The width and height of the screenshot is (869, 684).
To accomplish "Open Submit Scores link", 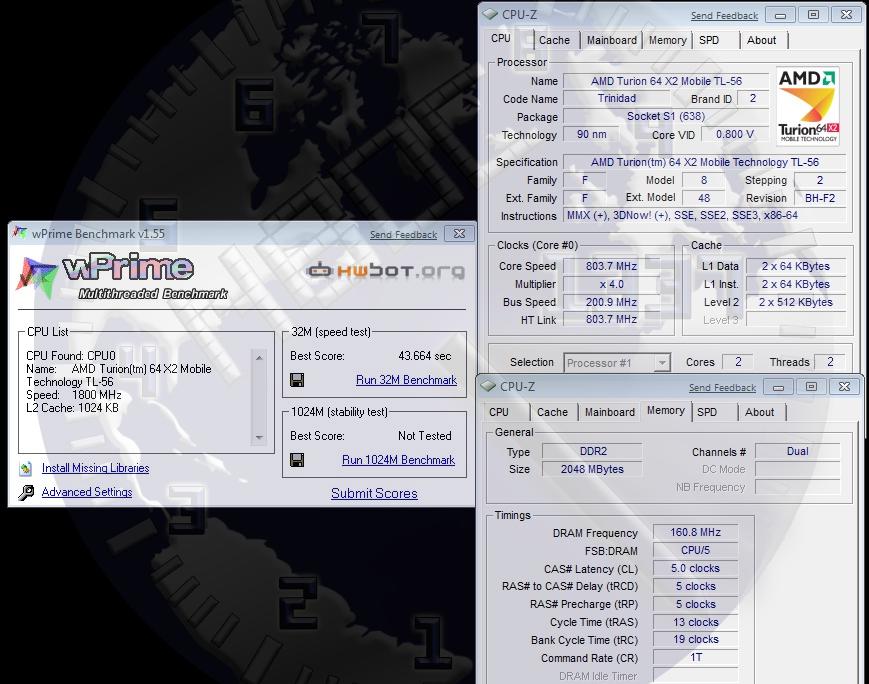I will [x=374, y=493].
